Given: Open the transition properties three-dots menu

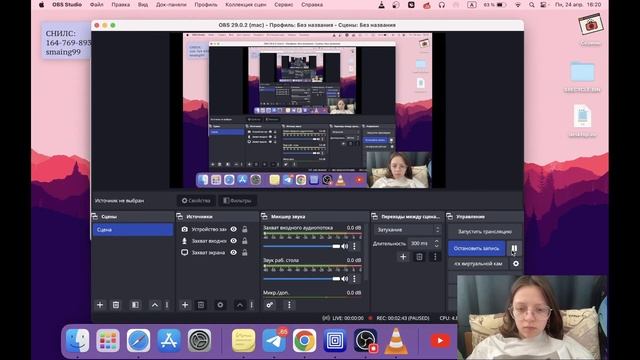Looking at the screenshot, I should (435, 257).
